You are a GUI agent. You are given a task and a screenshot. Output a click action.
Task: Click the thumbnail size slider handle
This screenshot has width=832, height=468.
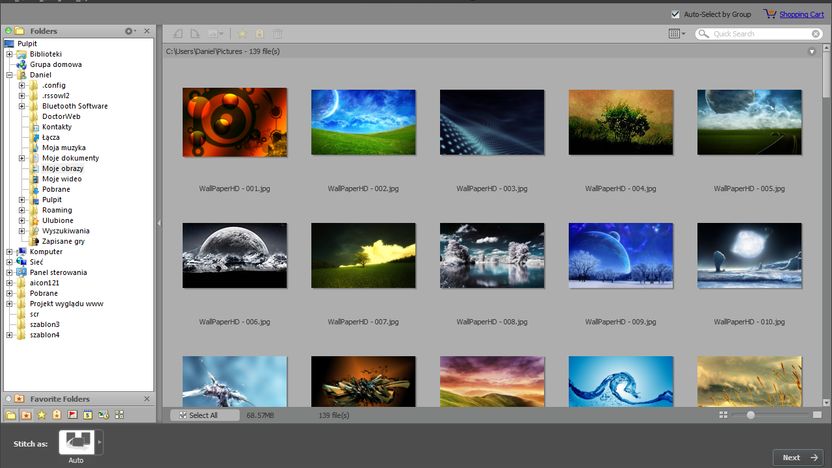point(750,415)
